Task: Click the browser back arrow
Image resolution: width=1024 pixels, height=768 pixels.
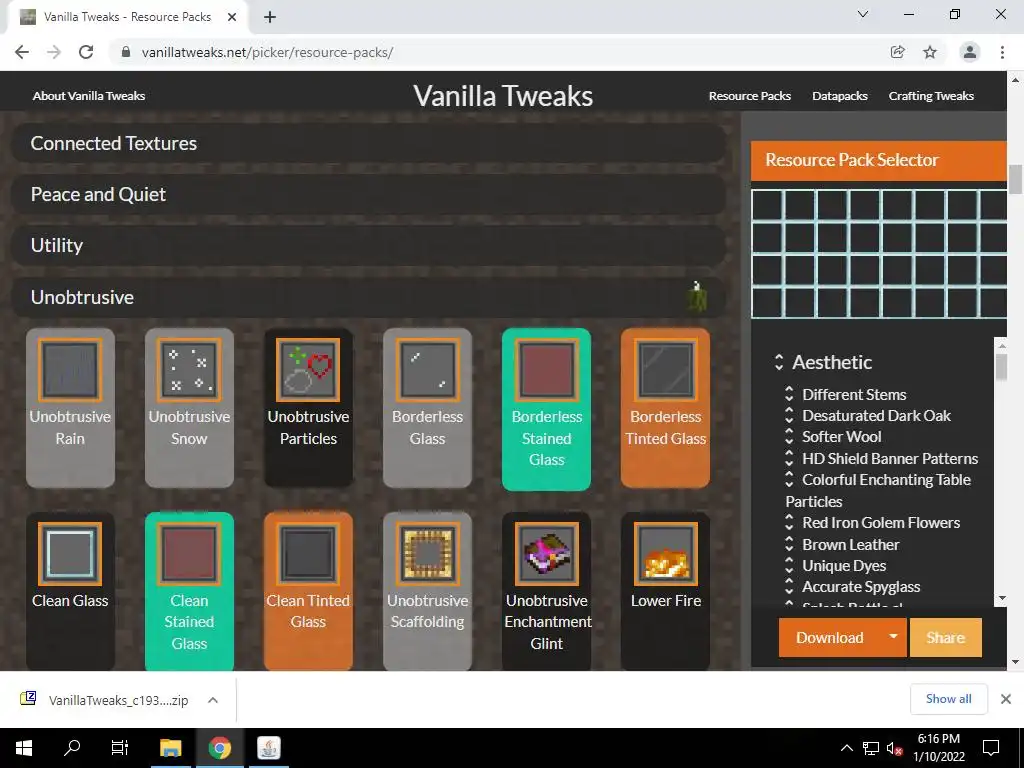Action: (22, 52)
